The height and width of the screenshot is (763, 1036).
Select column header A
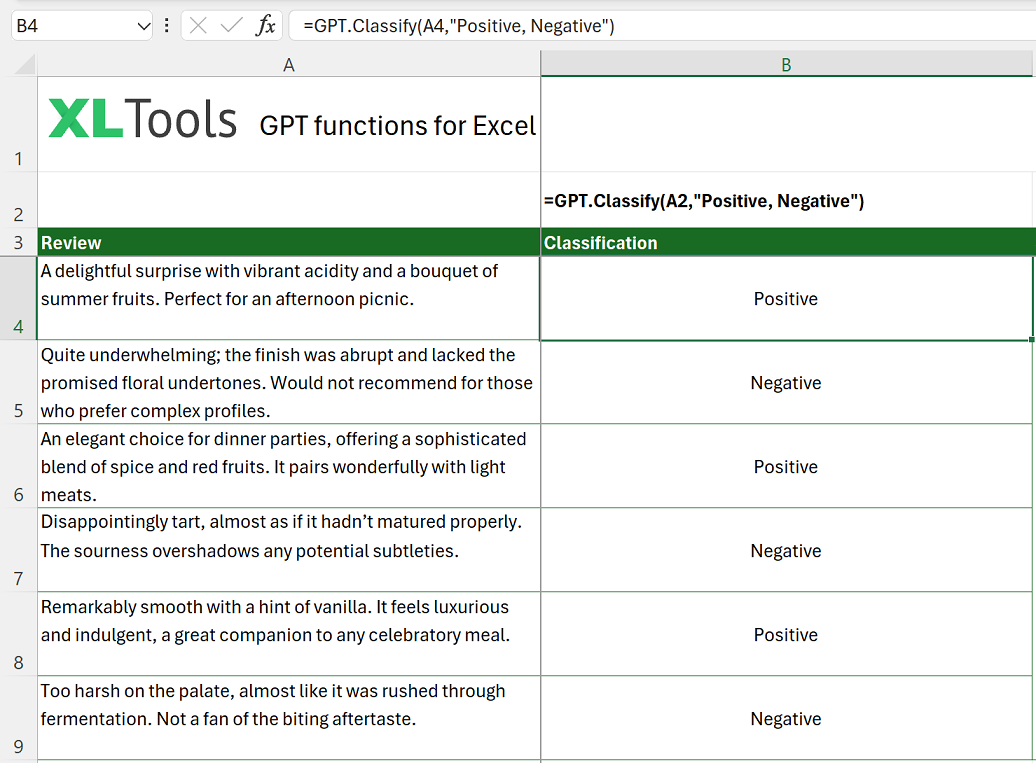288,64
